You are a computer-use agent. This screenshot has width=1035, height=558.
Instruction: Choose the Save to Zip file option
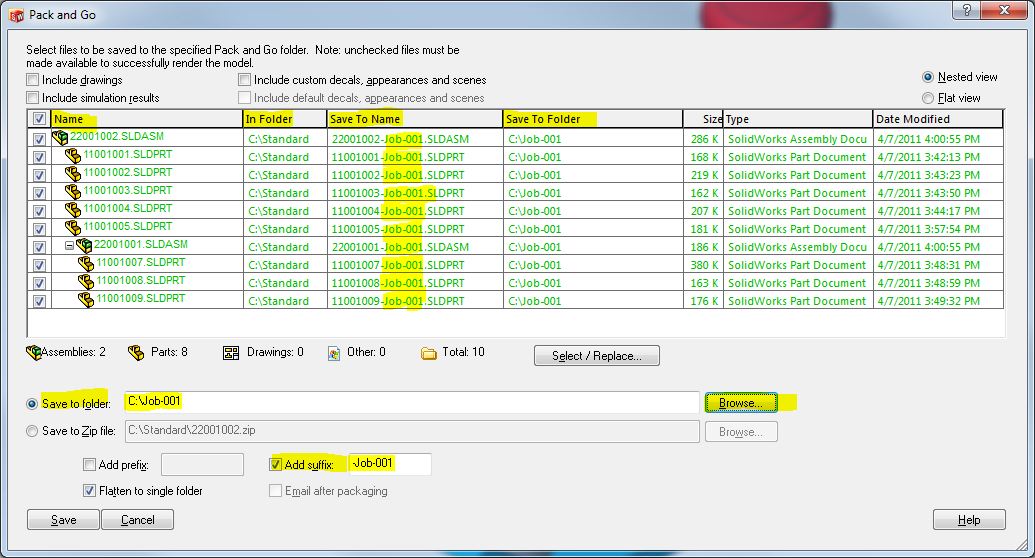(x=32, y=431)
